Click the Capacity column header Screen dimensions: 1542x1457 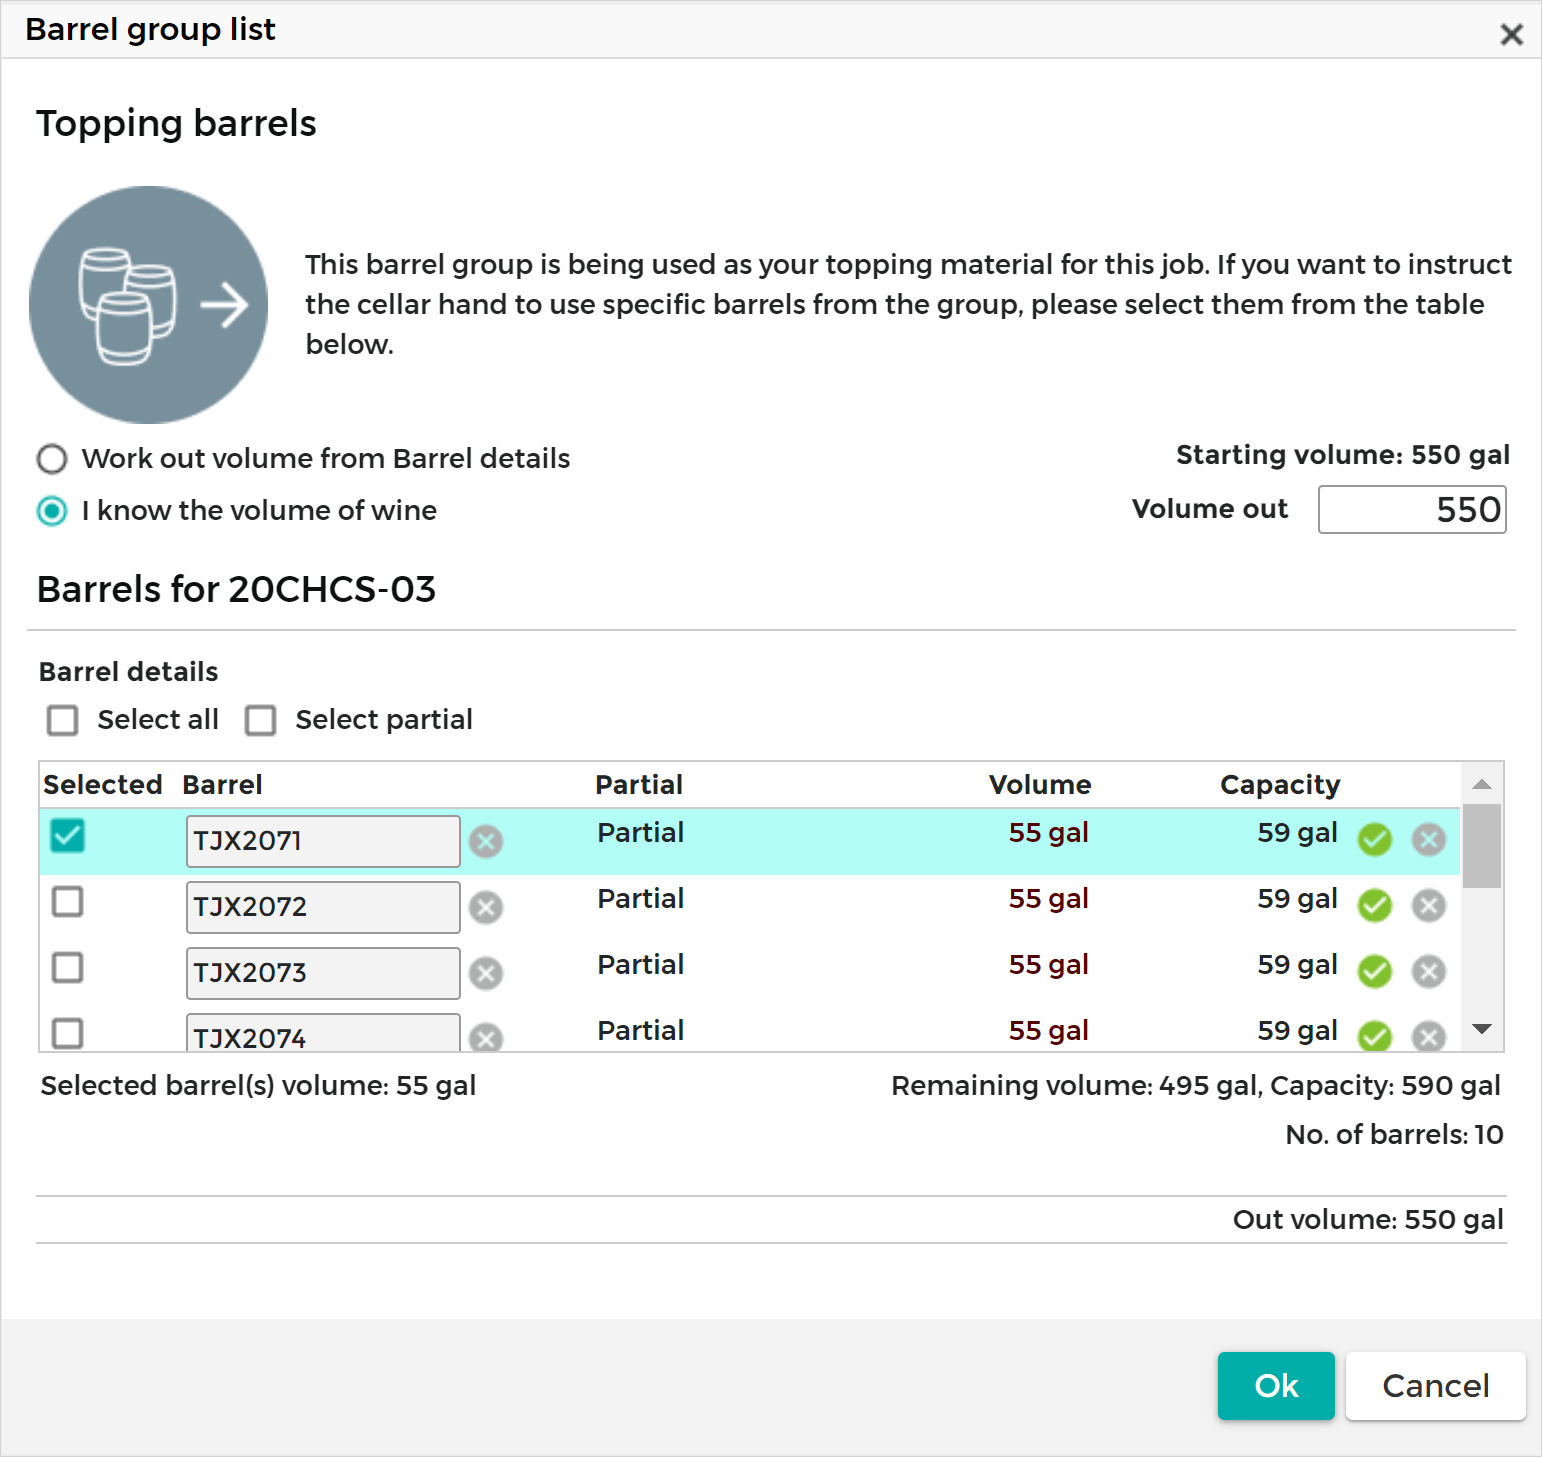[1280, 785]
